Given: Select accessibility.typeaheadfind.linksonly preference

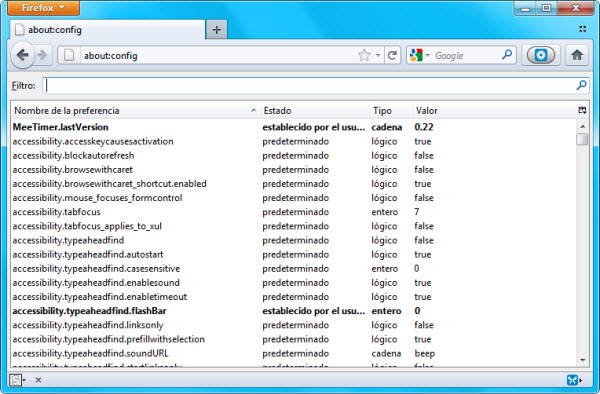Looking at the screenshot, I should tap(293, 325).
